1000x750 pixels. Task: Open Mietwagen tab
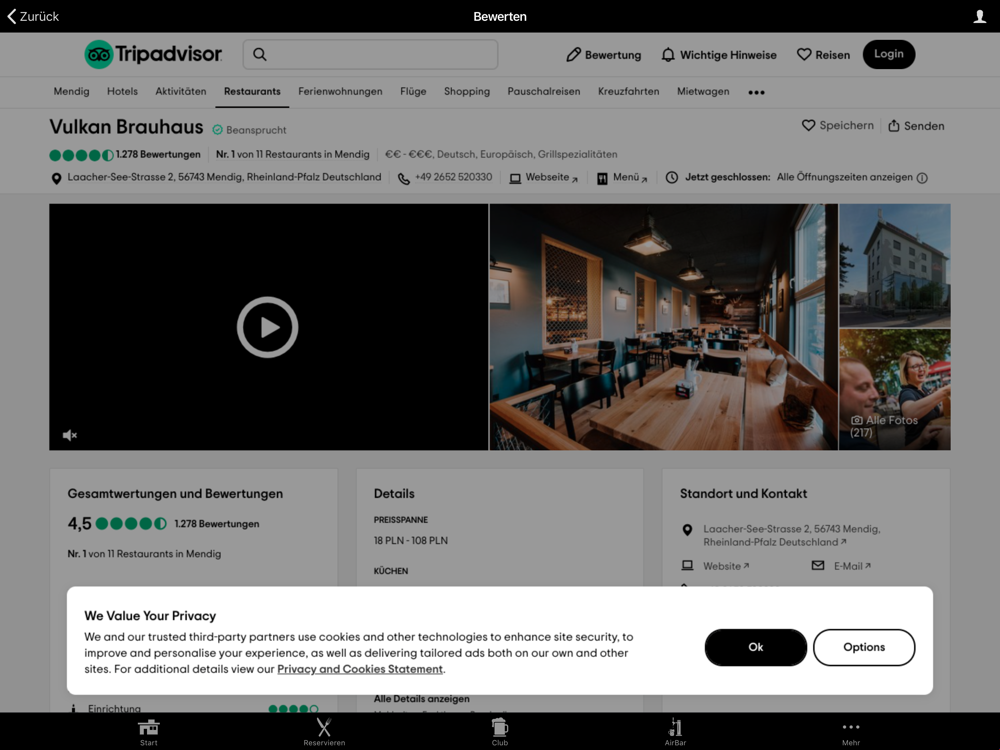703,91
